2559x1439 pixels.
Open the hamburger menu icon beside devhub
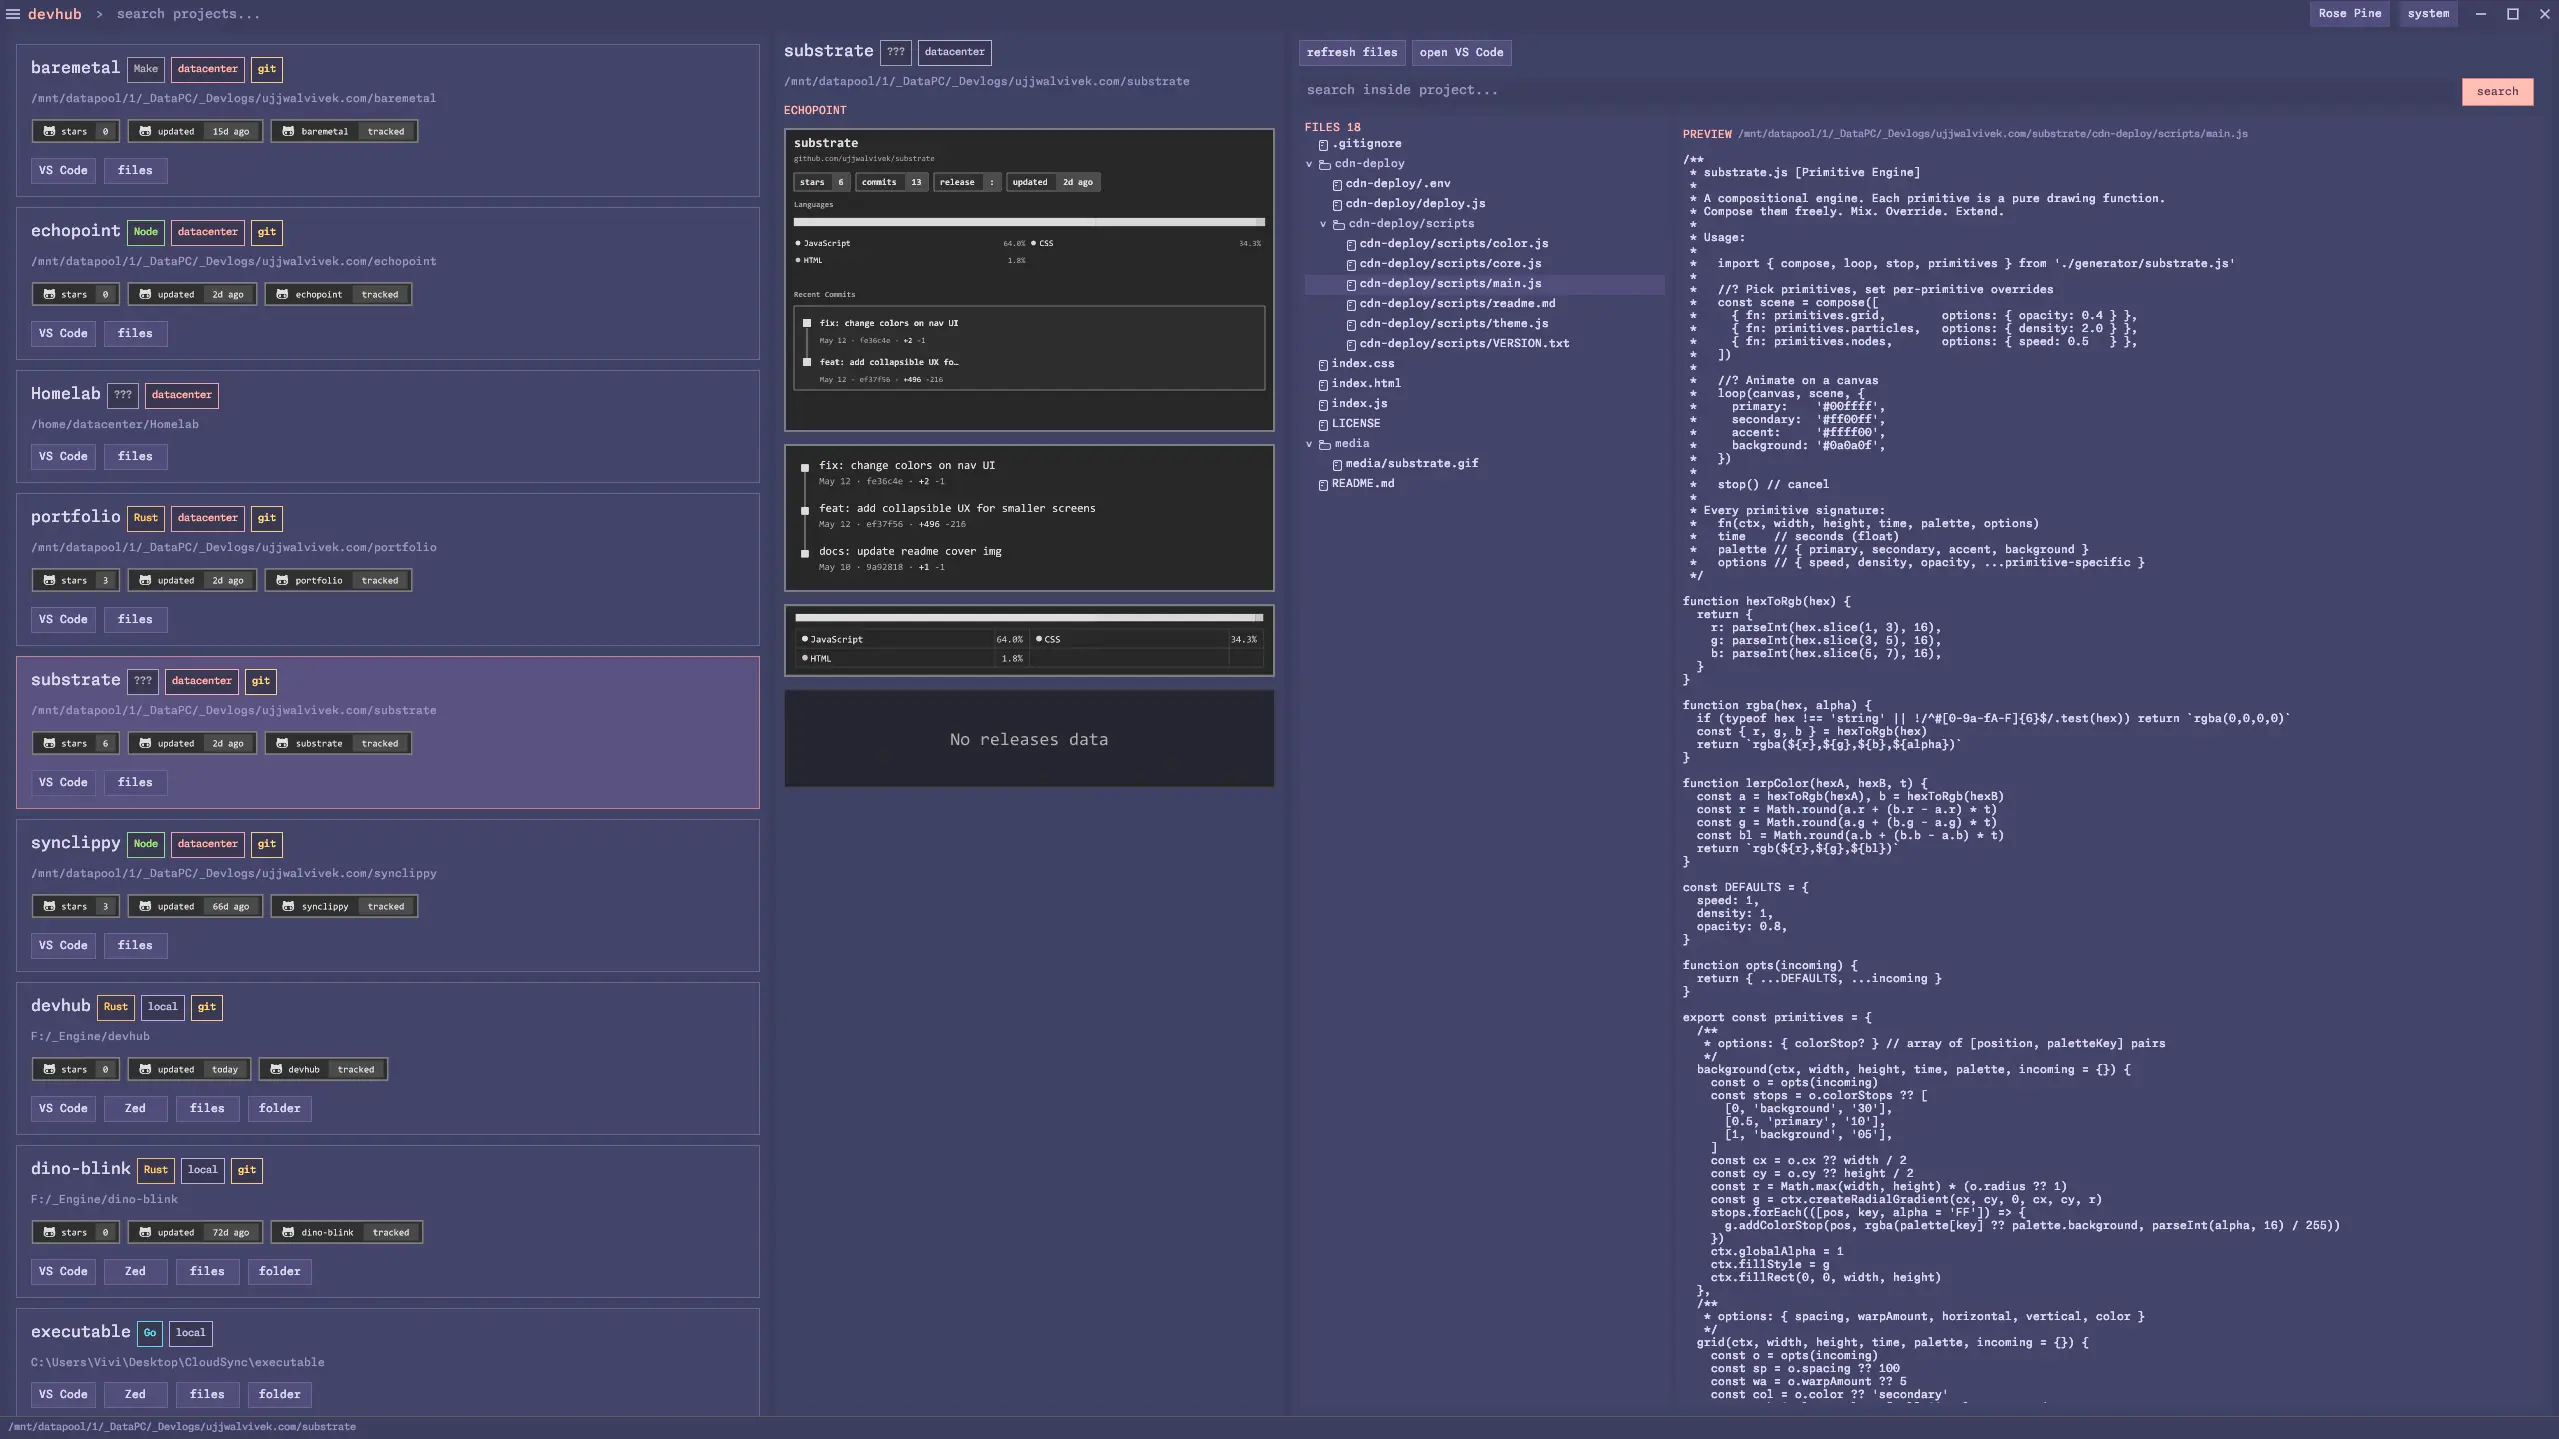point(13,14)
